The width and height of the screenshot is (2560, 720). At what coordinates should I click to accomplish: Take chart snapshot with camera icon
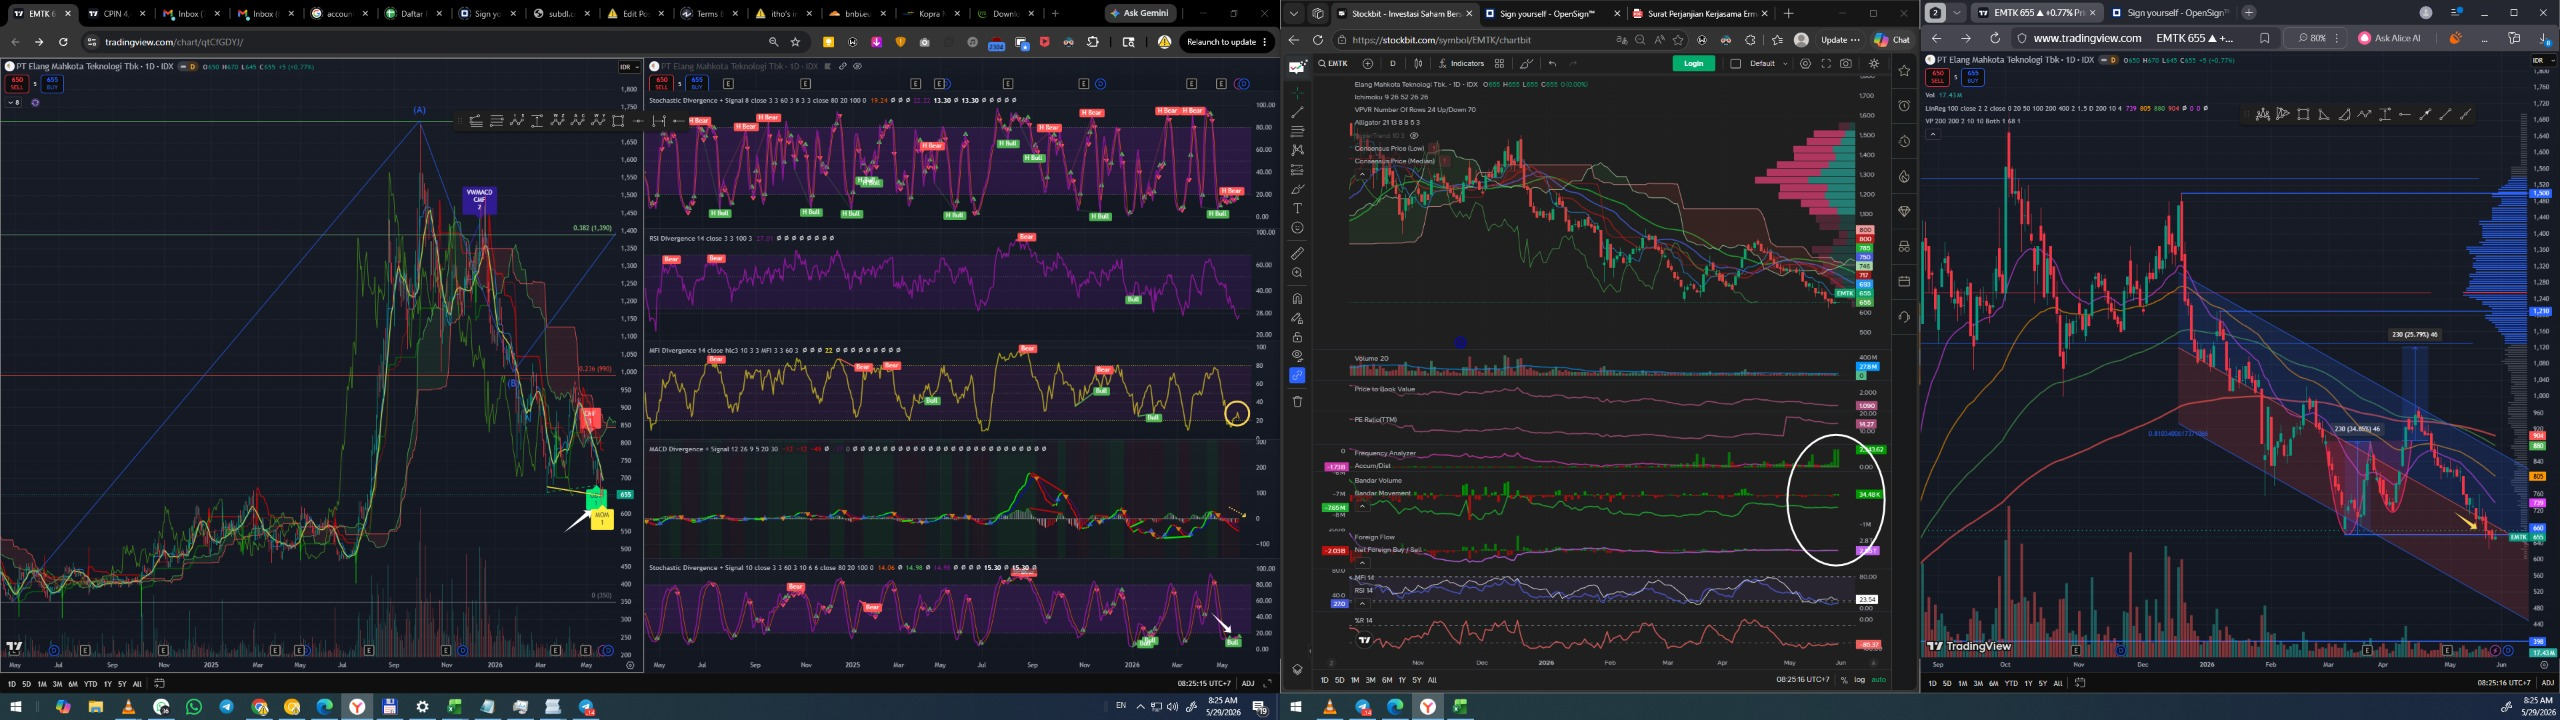pos(1846,63)
